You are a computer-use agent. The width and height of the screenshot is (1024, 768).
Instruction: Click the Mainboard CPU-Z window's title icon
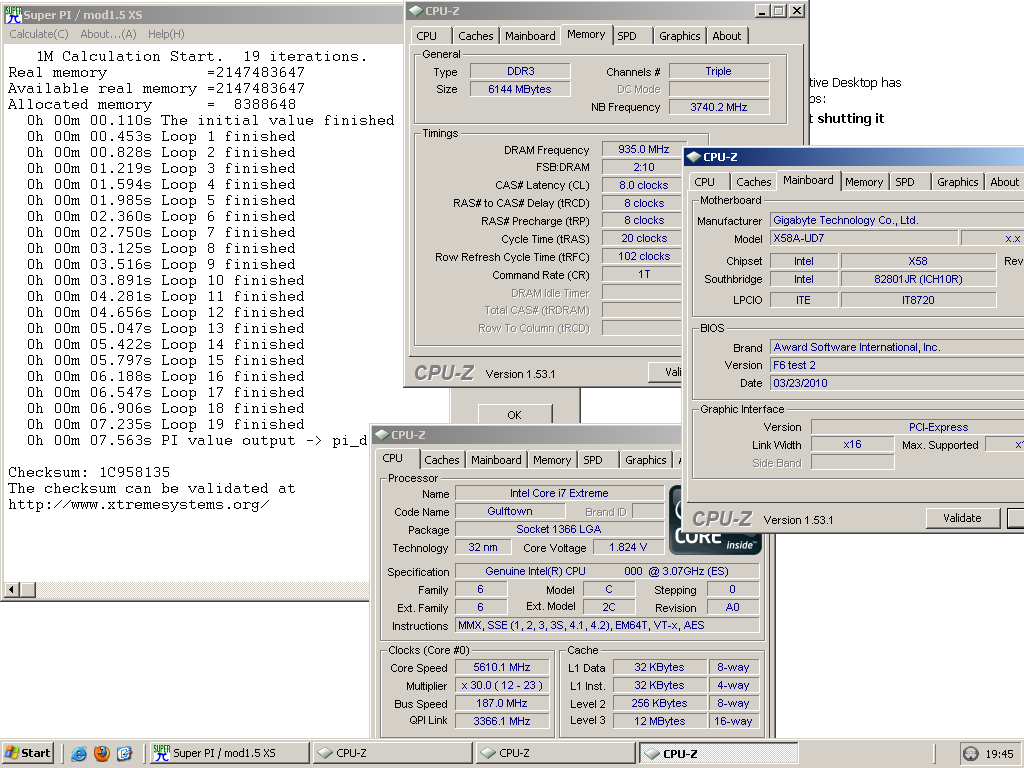point(694,157)
